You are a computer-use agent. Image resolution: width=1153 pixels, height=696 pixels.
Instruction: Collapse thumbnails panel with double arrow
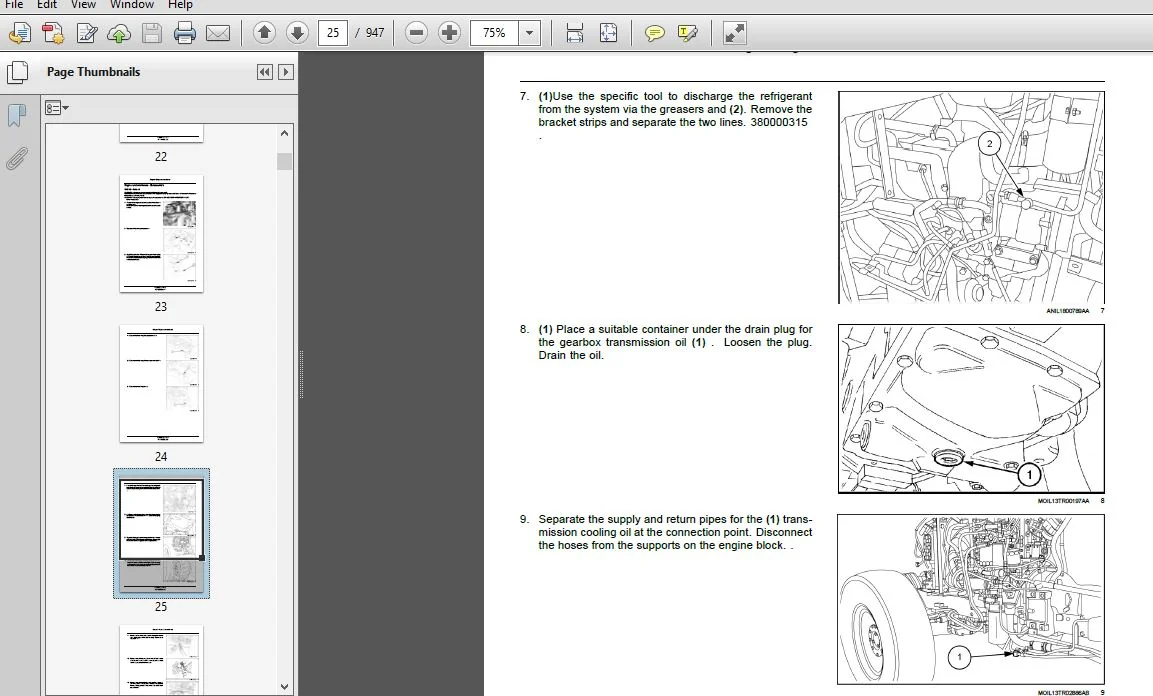[x=265, y=72]
